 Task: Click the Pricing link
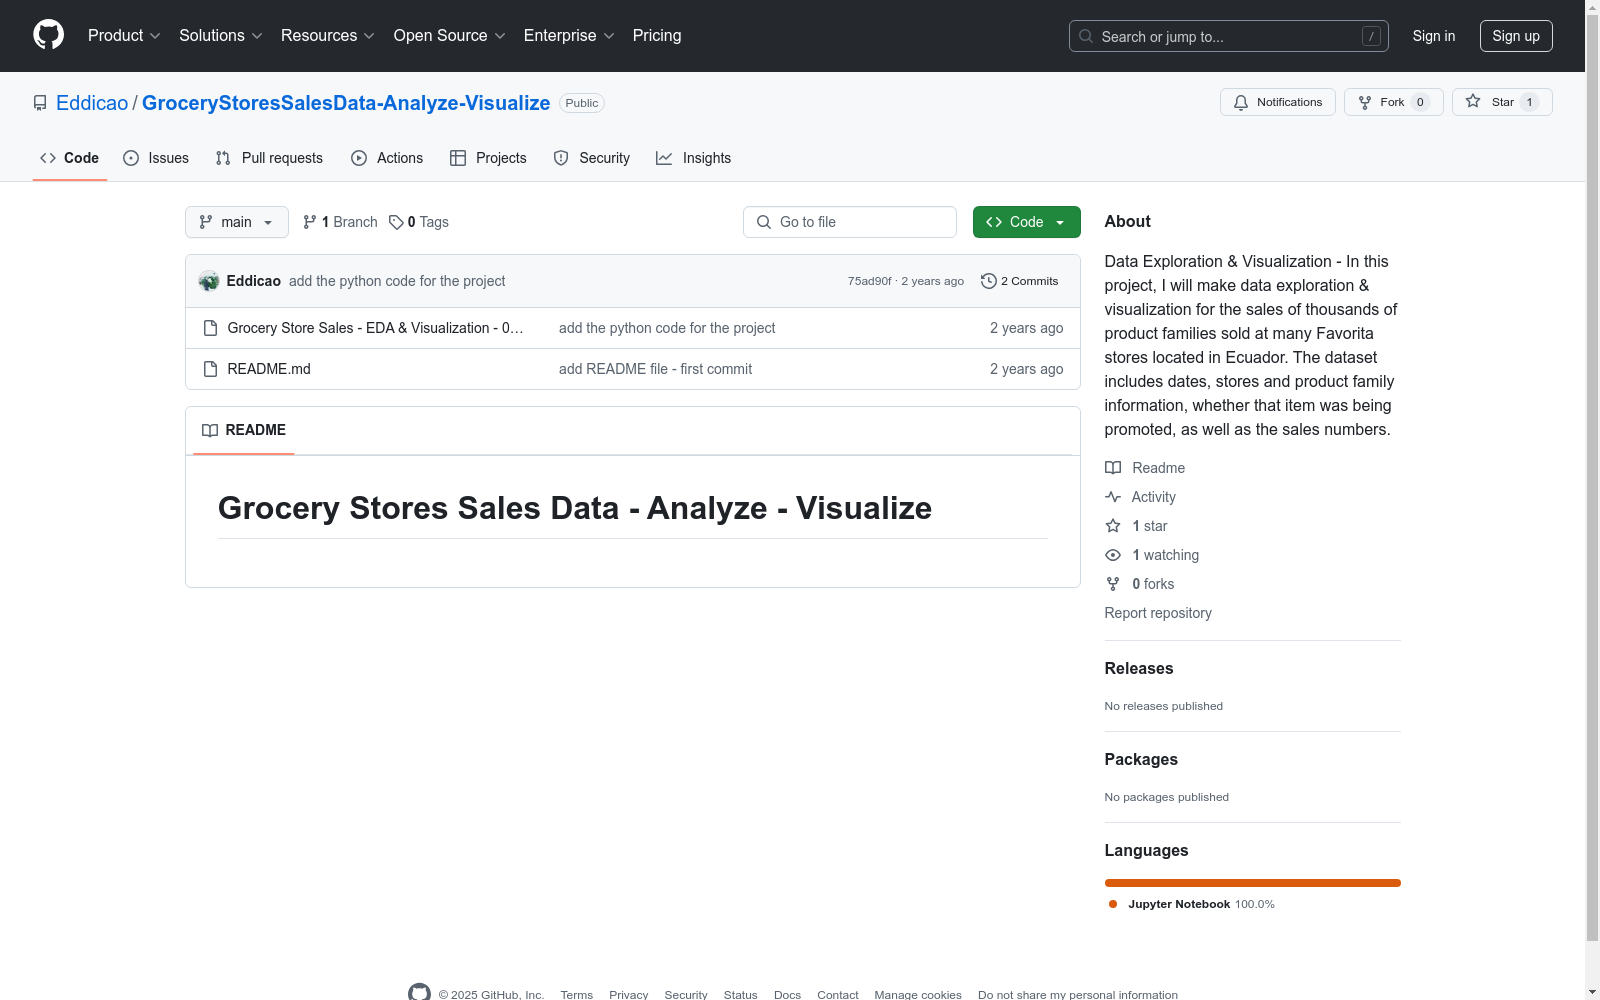click(657, 36)
